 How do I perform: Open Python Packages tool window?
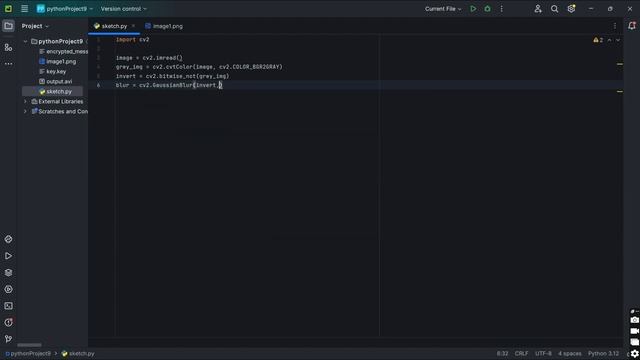point(8,239)
